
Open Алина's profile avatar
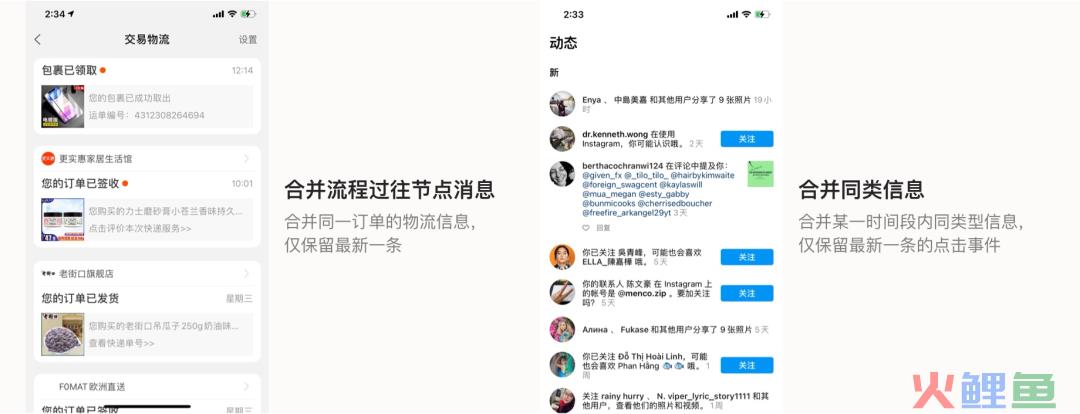pos(562,329)
